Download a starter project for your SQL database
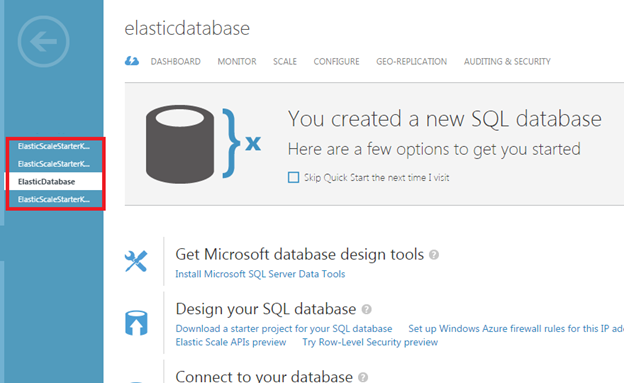 coord(284,328)
